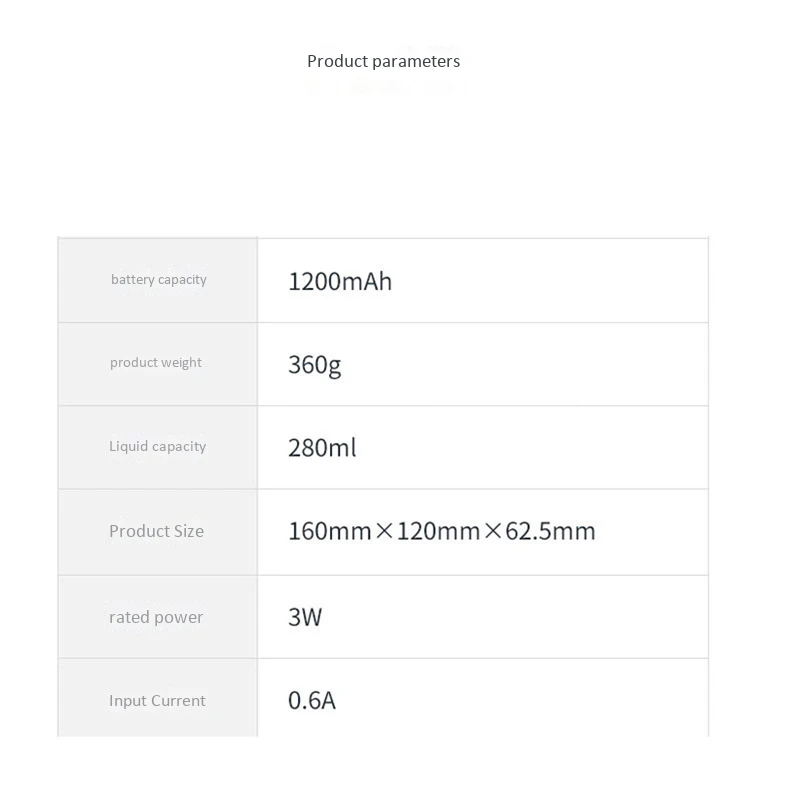Select the "product weight" label
Viewport: 800px width, 800px height.
(x=155, y=363)
